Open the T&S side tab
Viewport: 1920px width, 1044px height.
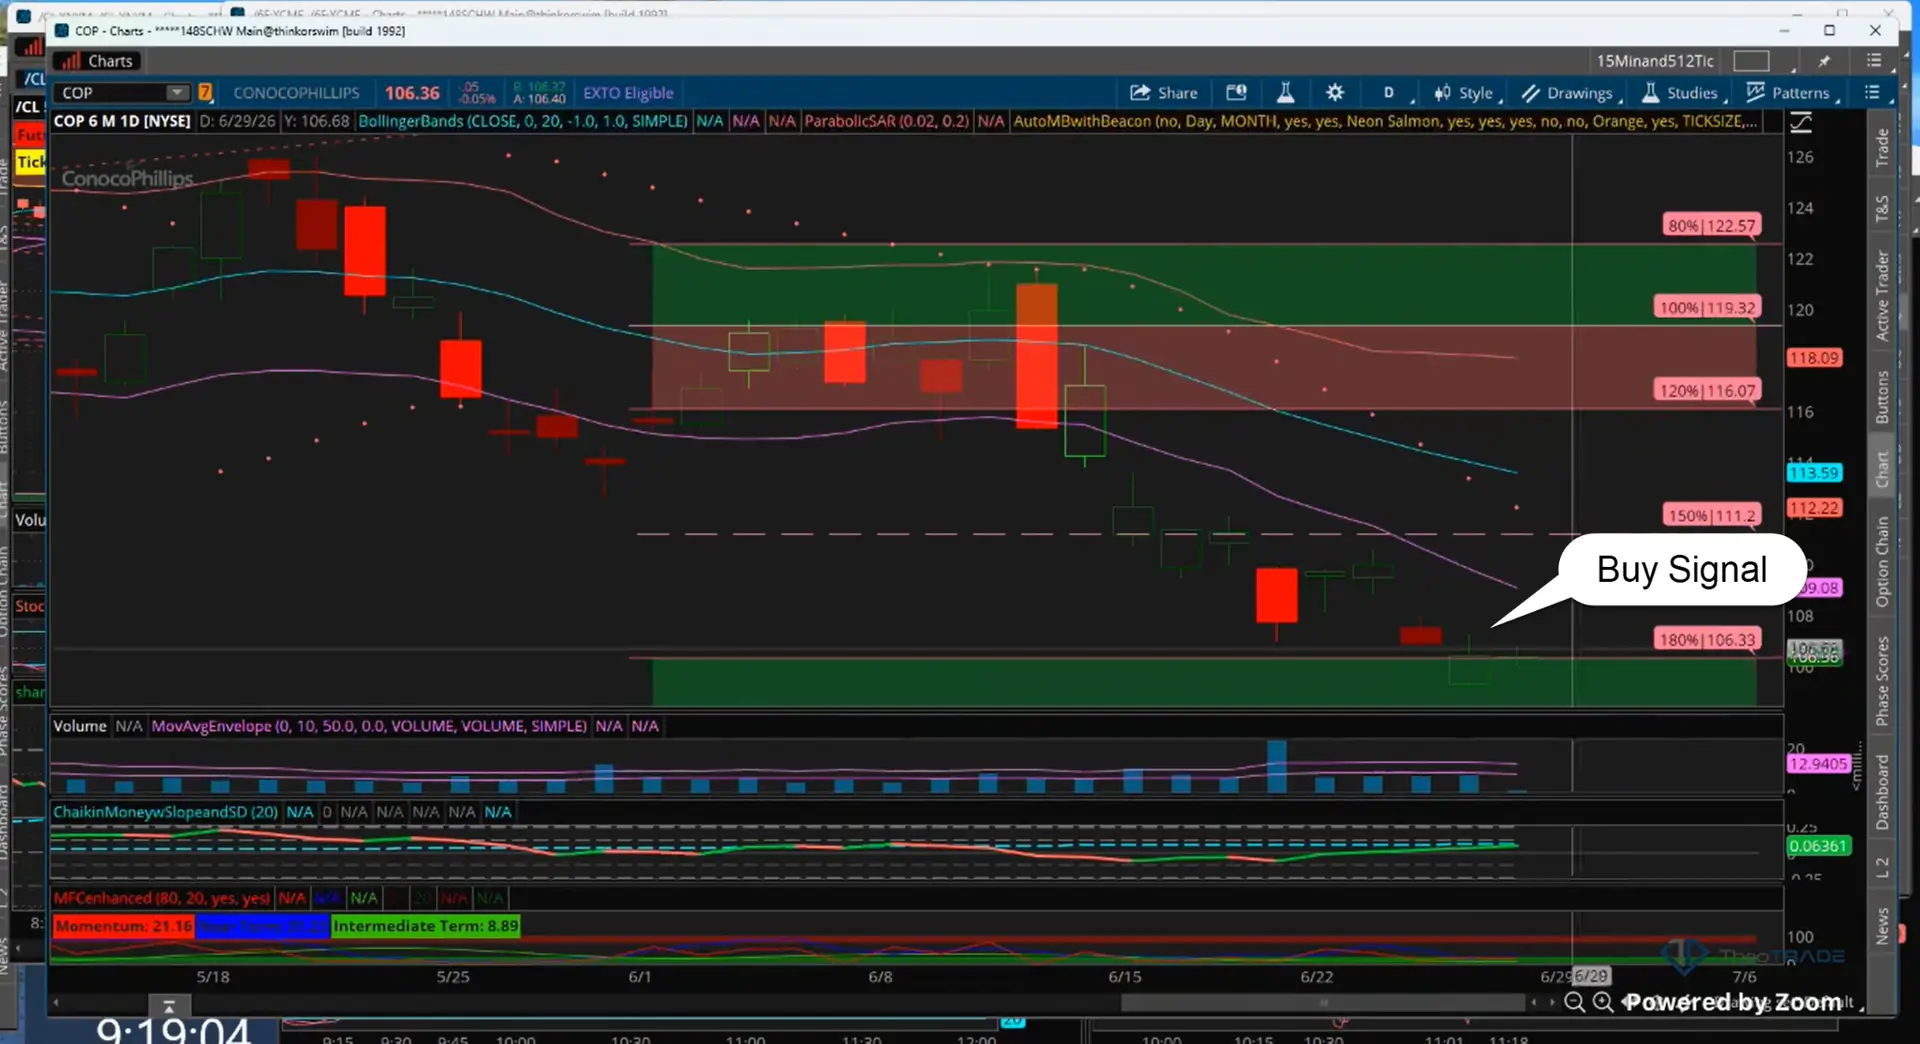[1881, 208]
